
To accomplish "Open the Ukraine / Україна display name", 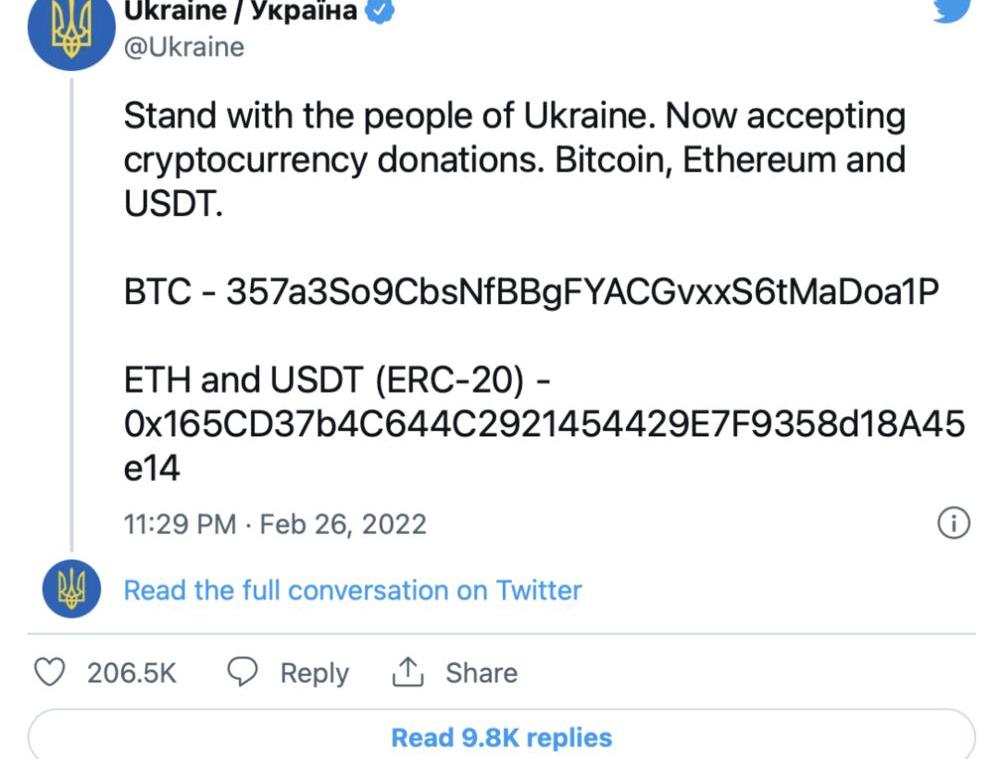I will click(240, 11).
